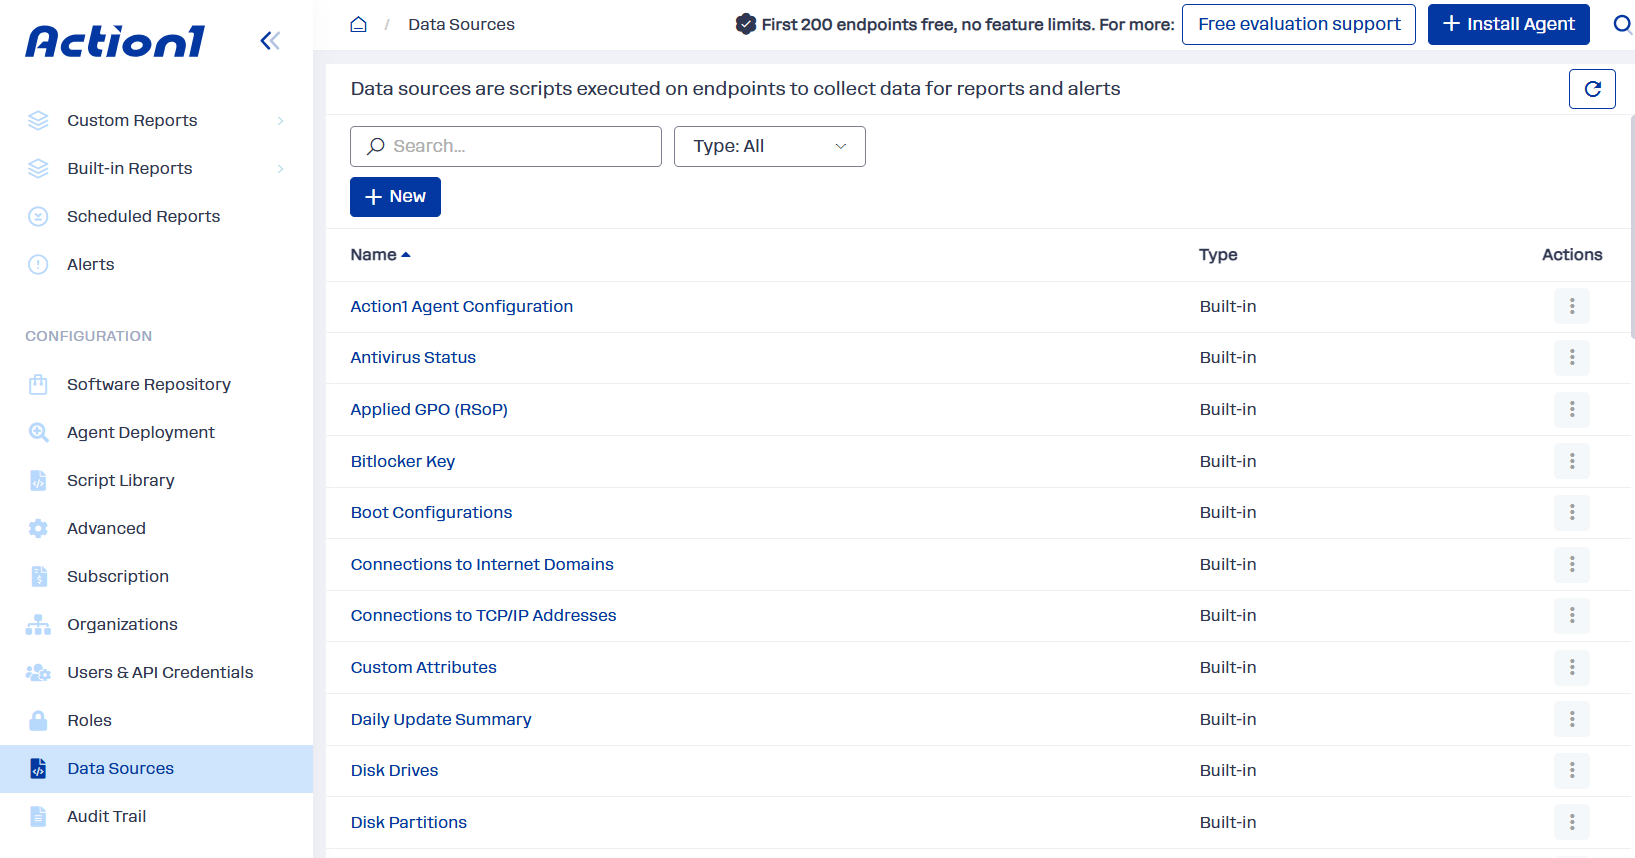Click the Subscription invoice icon
This screenshot has width=1635, height=858.
pos(38,576)
